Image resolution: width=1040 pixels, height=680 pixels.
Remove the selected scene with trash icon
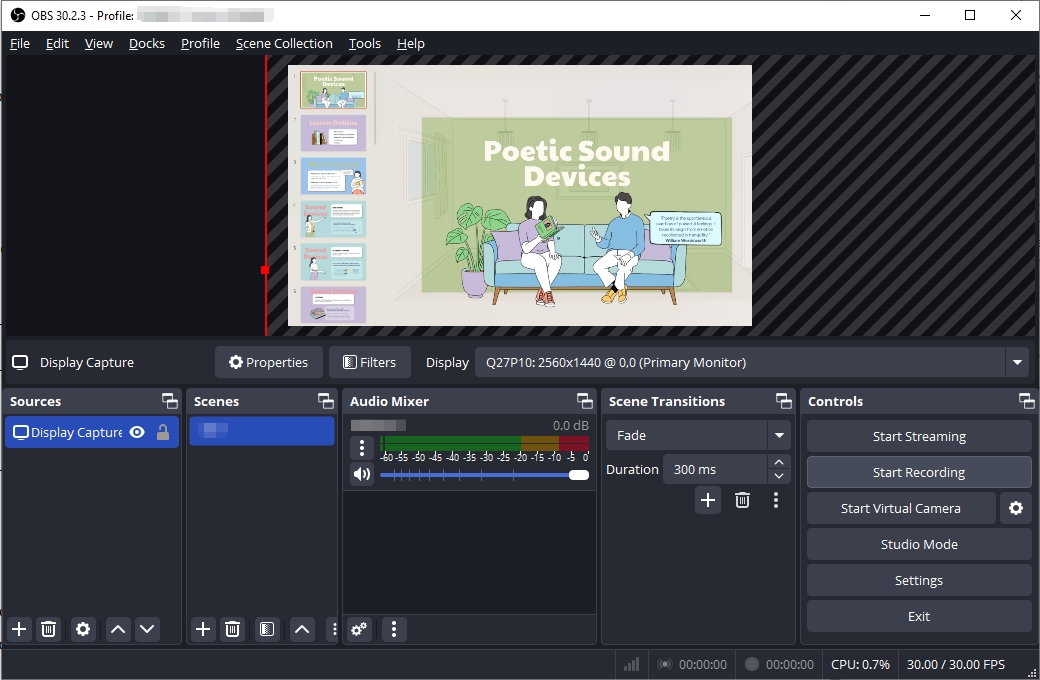(x=232, y=629)
